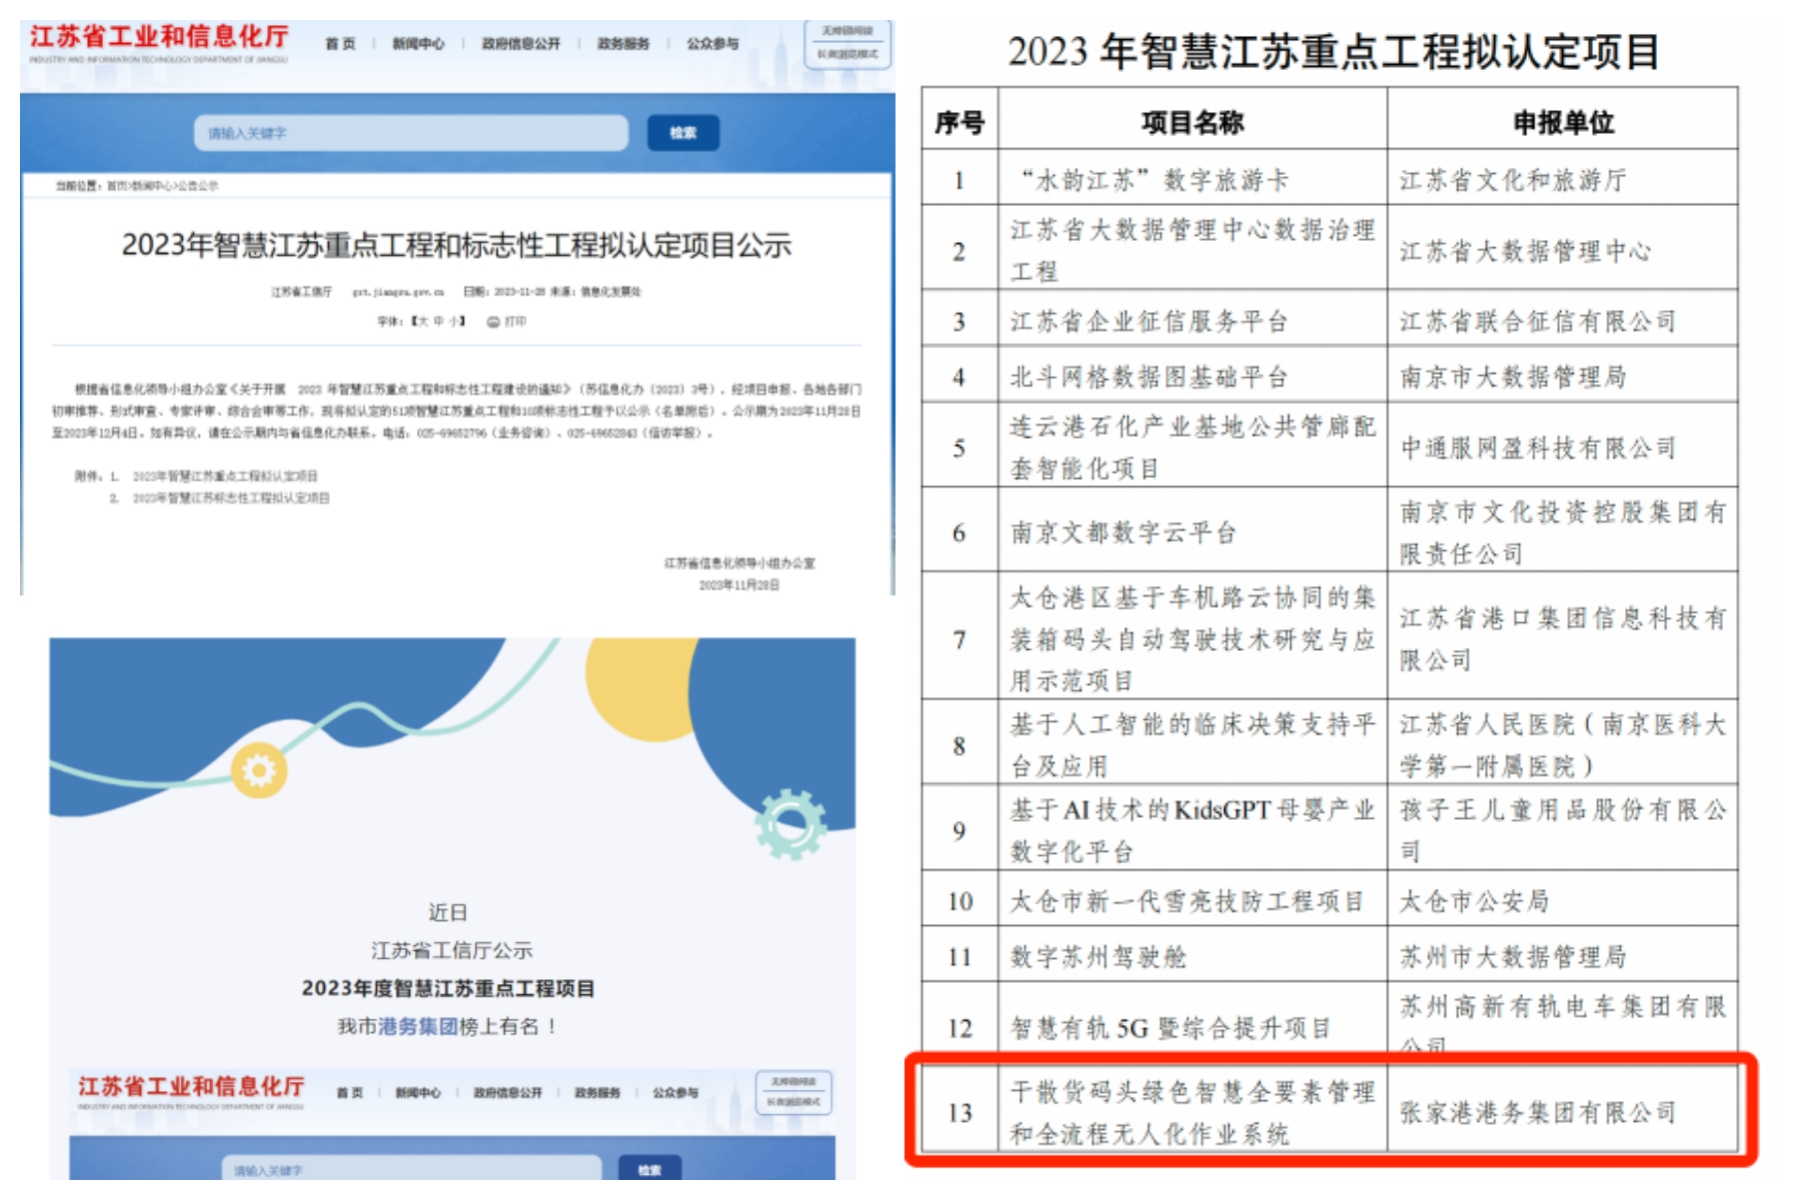
Task: Click the blue 港务集团 text in the caption
Action: [418, 1027]
